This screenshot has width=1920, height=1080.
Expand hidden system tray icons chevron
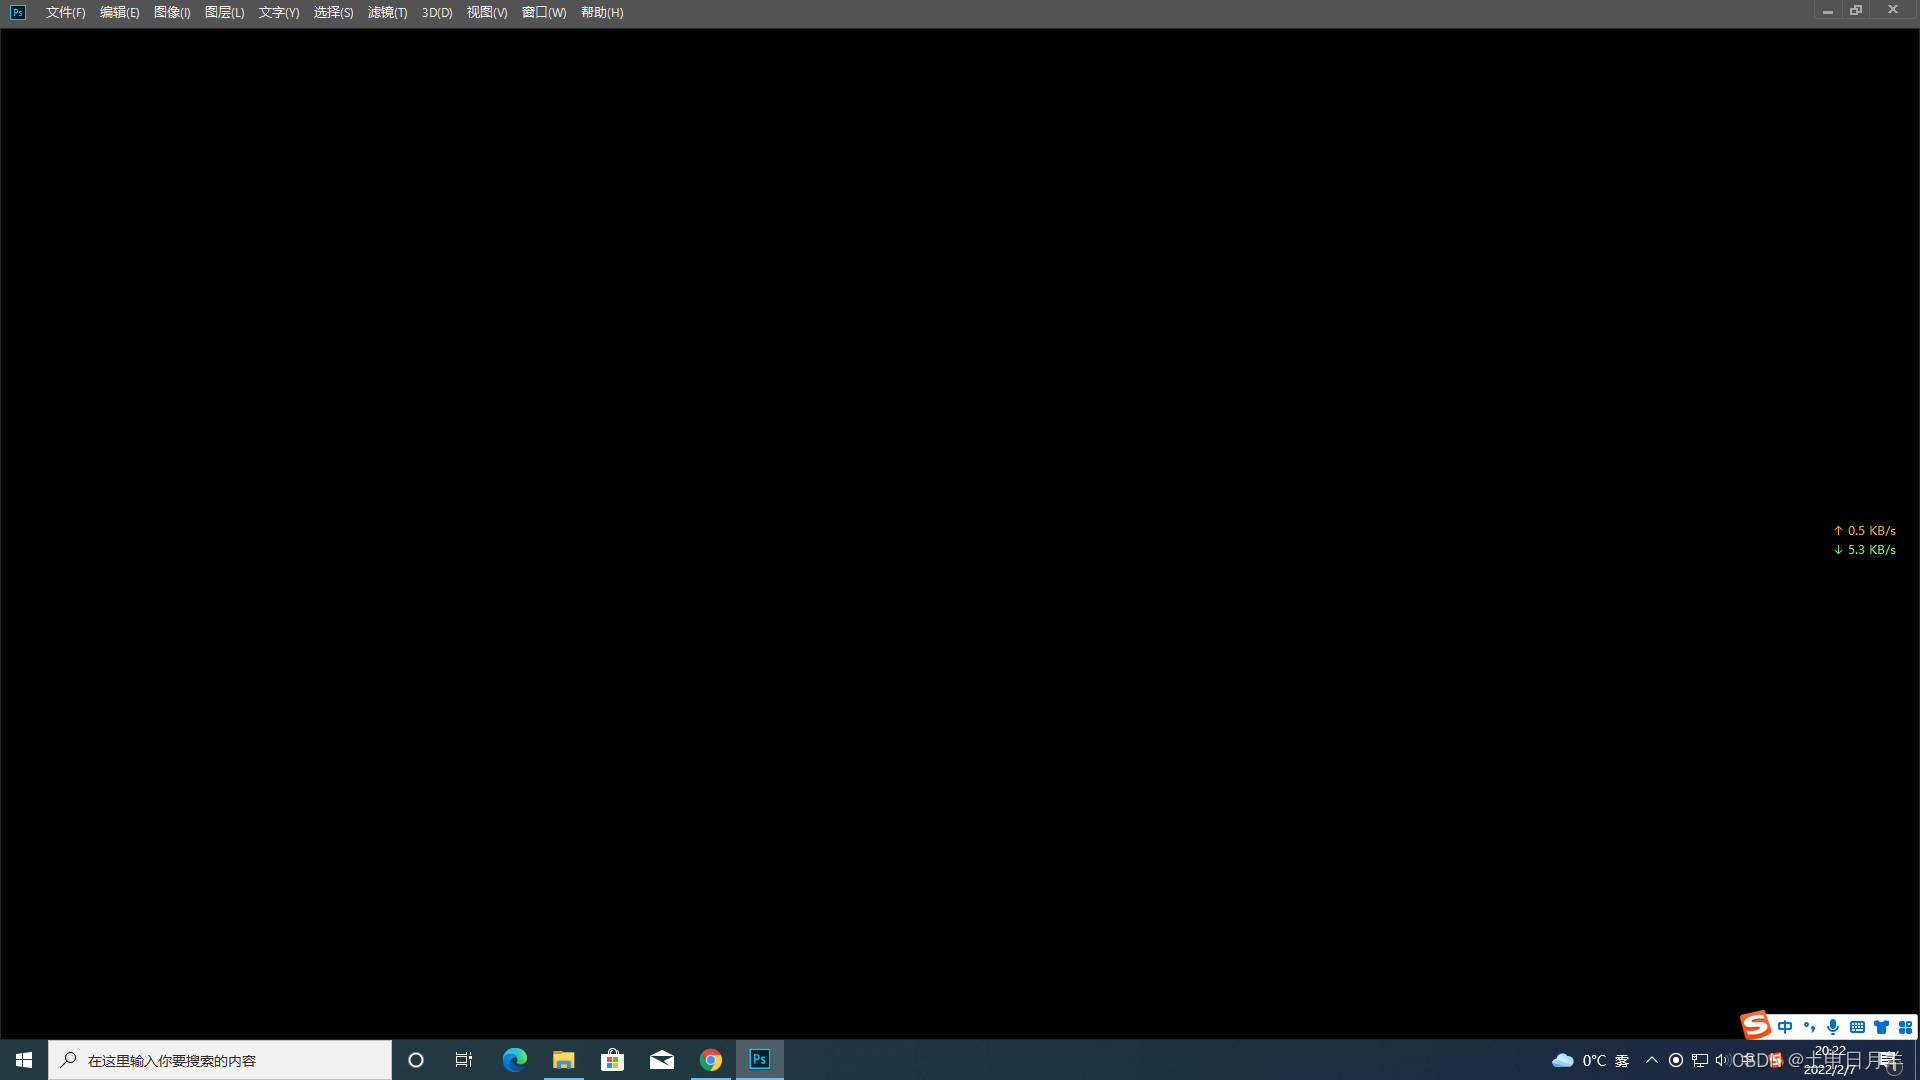1651,1060
